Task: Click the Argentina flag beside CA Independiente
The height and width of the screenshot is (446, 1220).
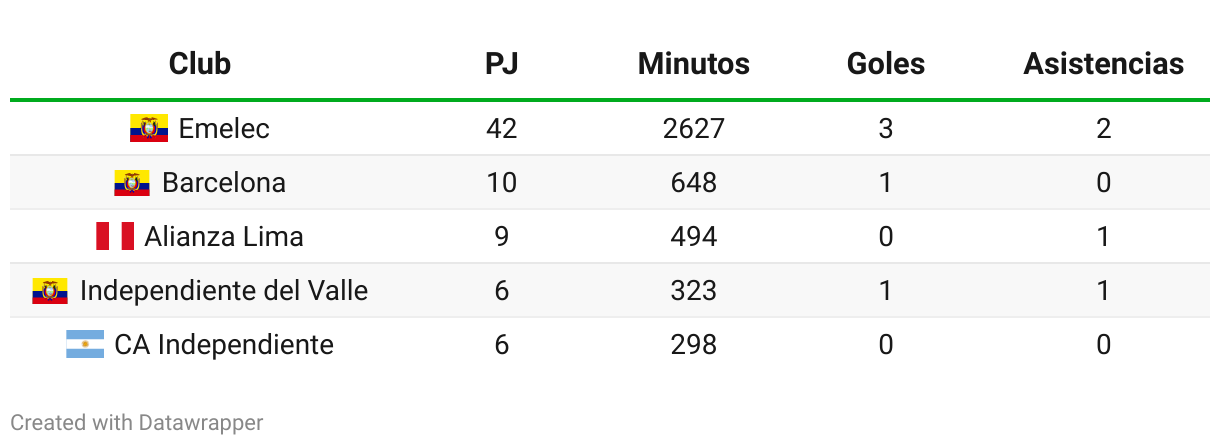Action: click(x=85, y=344)
